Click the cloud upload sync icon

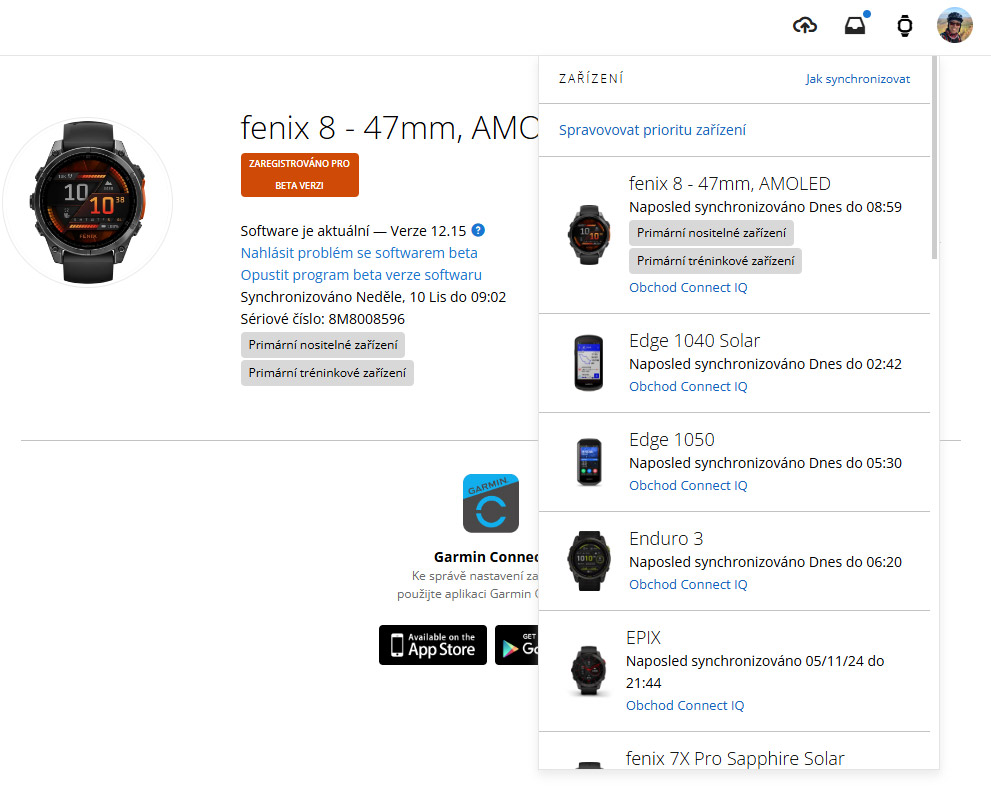(x=805, y=25)
